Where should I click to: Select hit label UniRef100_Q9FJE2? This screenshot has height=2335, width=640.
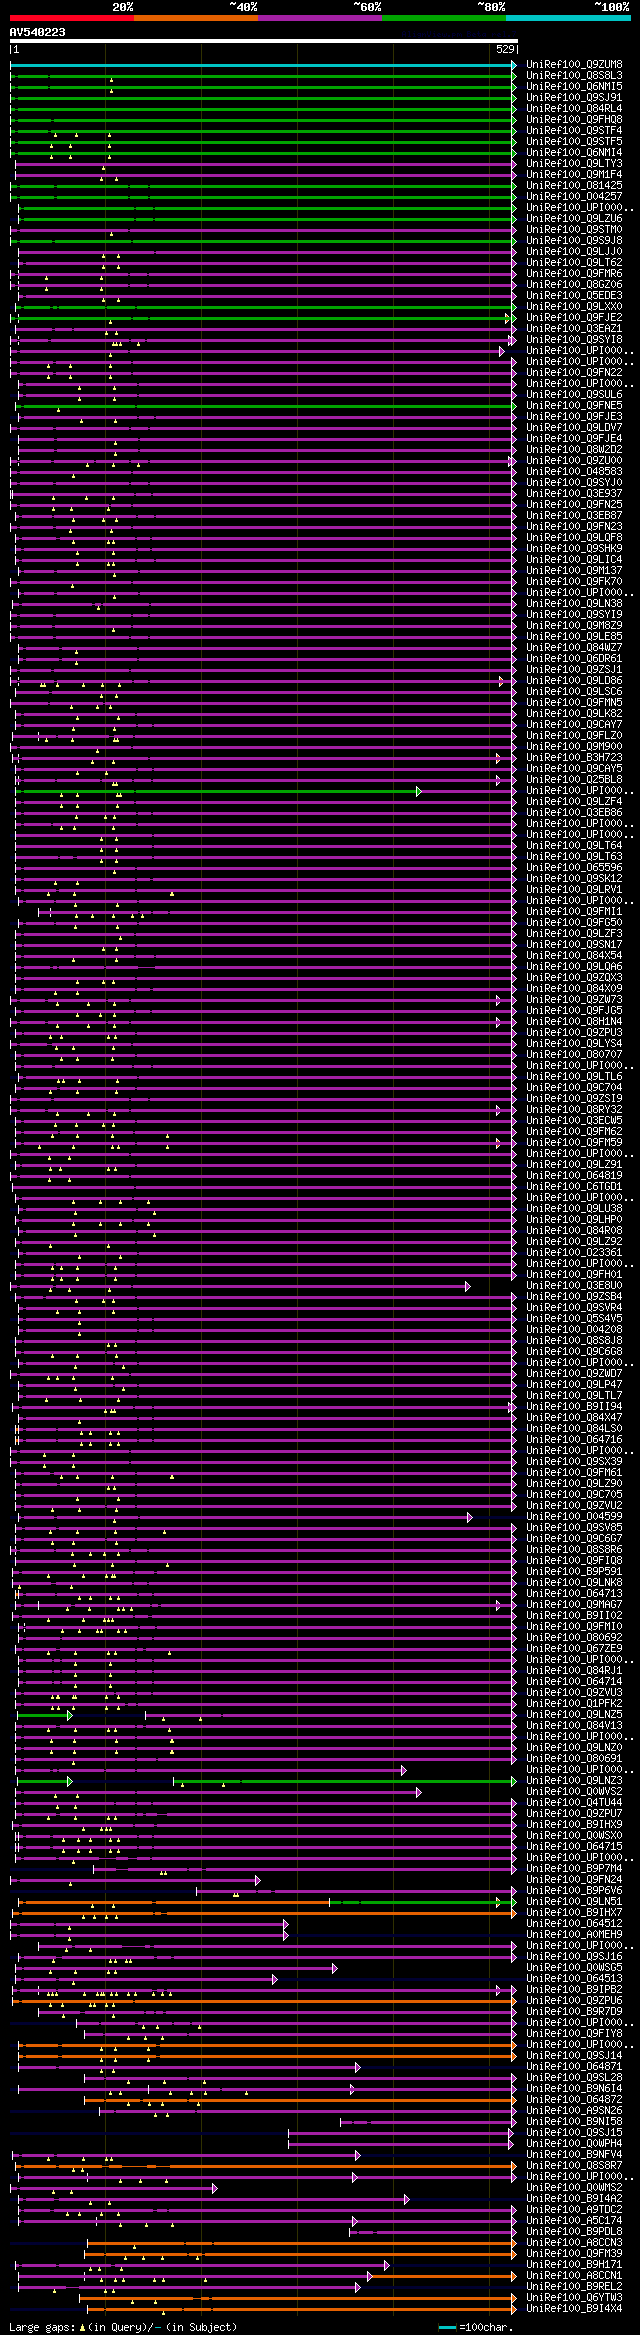(574, 318)
